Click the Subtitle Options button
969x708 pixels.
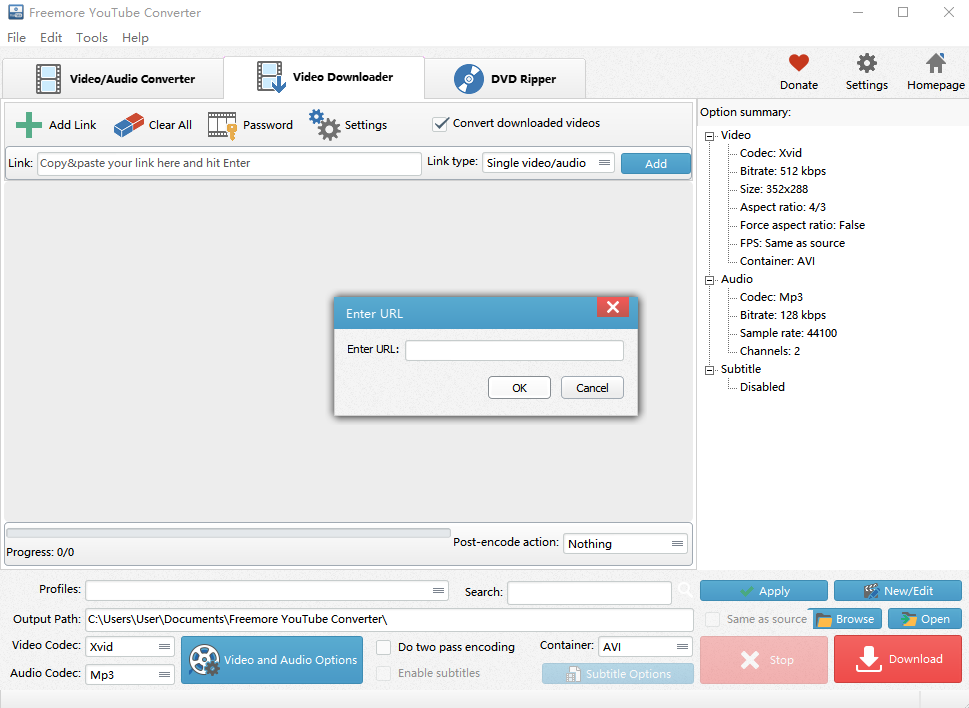click(618, 673)
